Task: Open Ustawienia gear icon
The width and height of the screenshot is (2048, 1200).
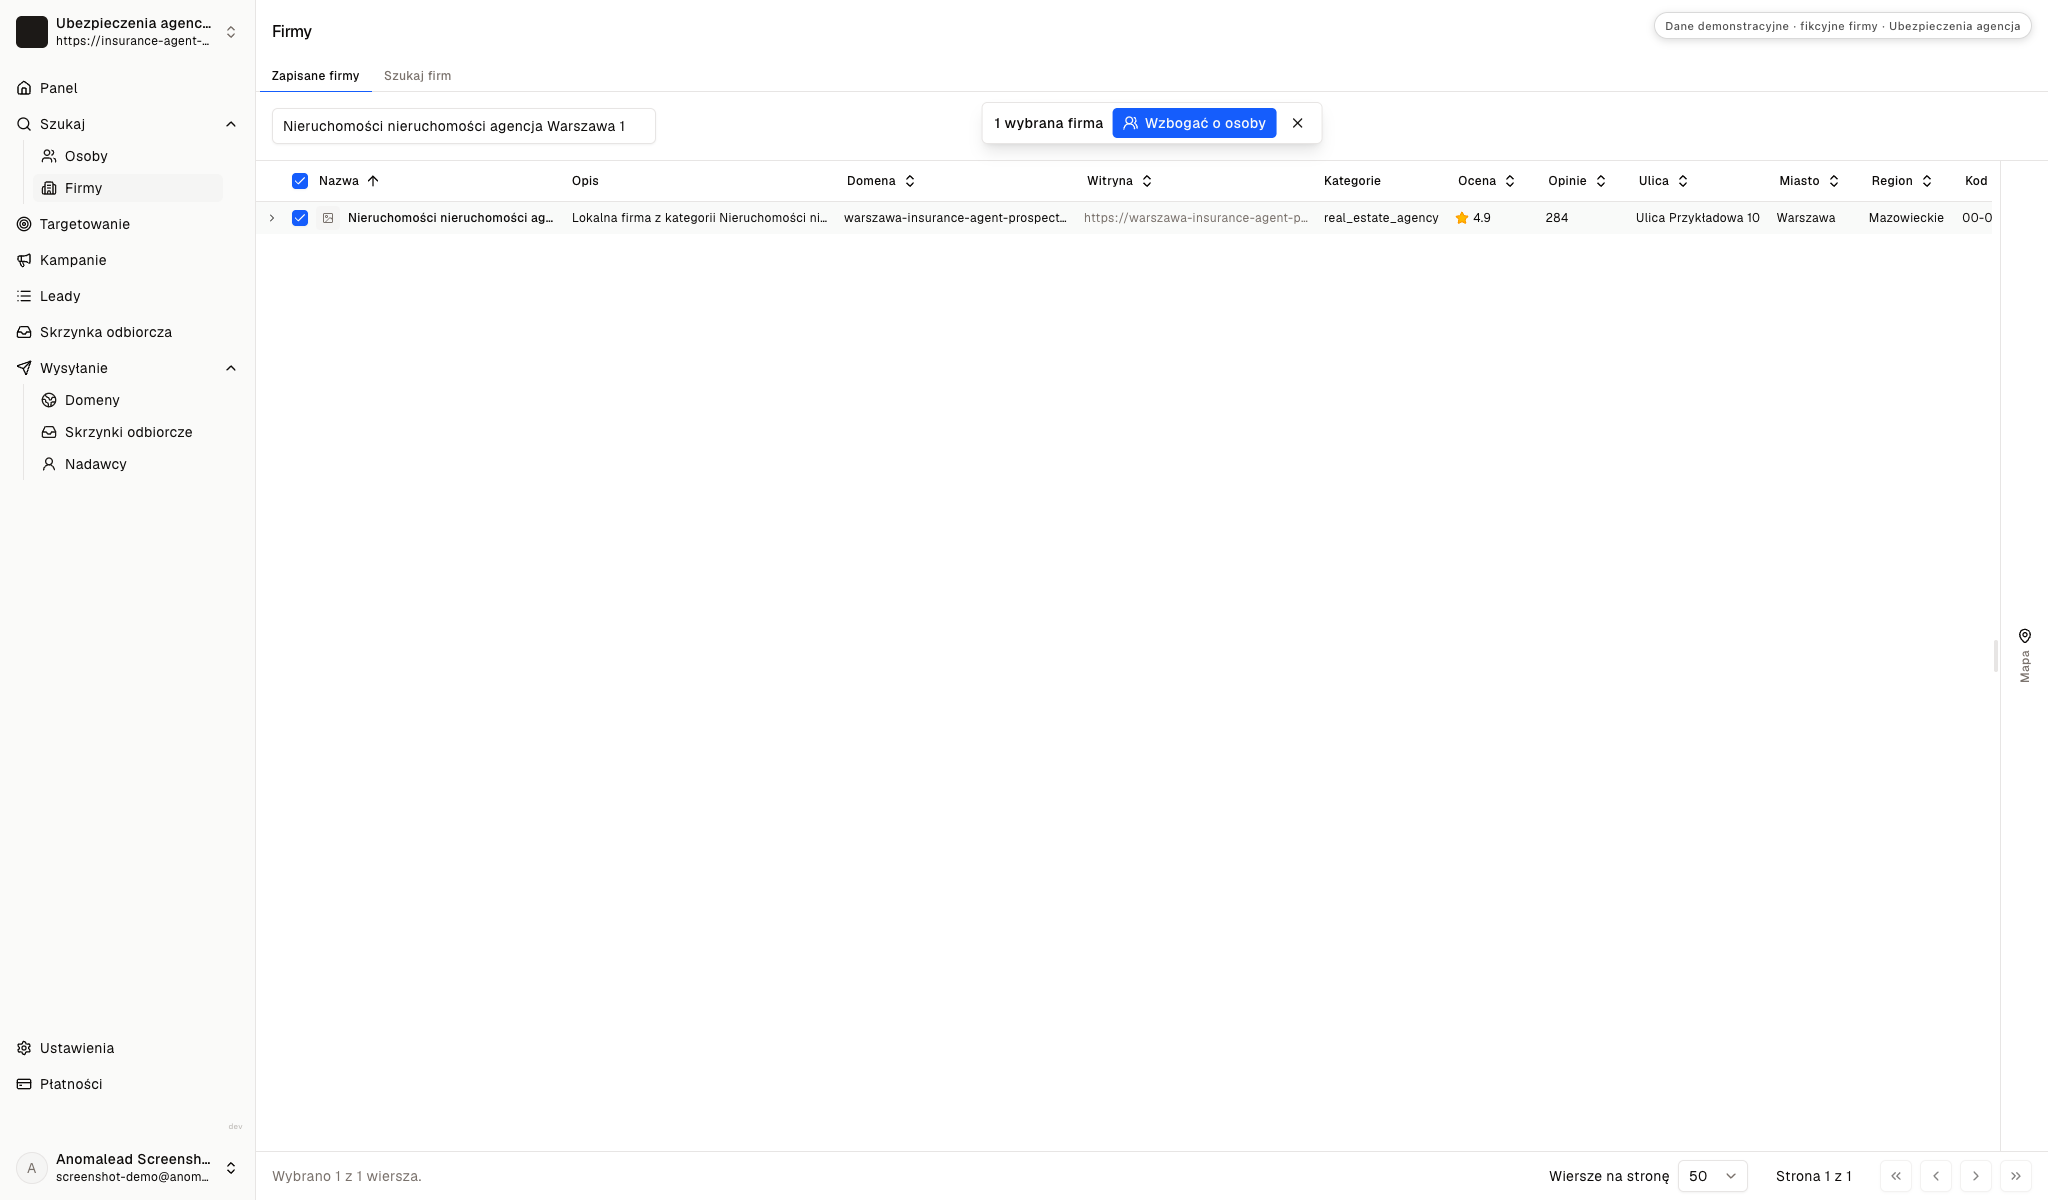Action: pyautogui.click(x=24, y=1048)
